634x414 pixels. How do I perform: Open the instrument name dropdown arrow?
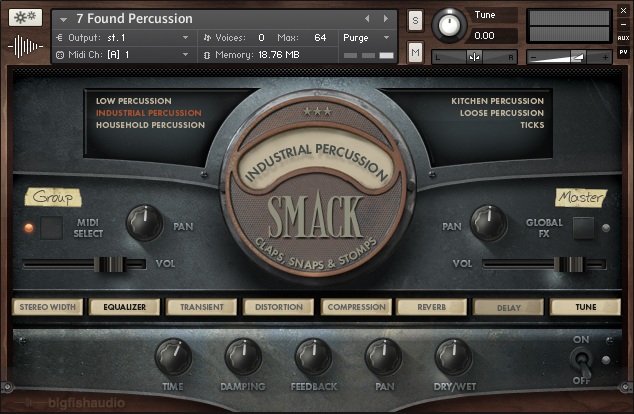pyautogui.click(x=63, y=19)
